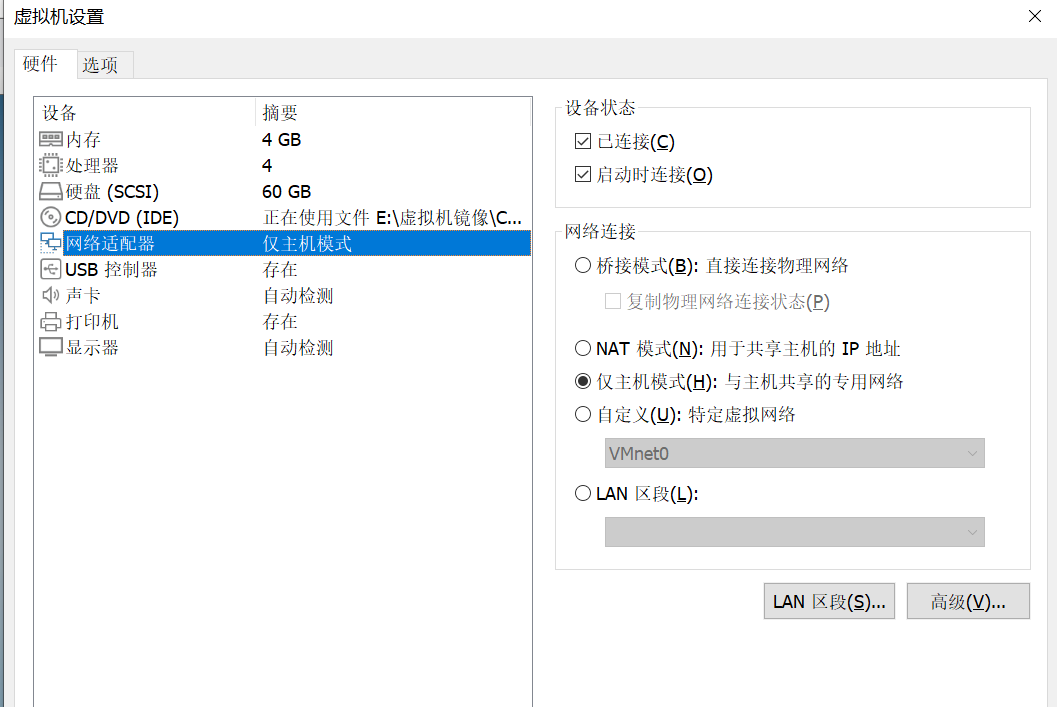Click the 高级(V)... button
1057x707 pixels.
point(968,601)
